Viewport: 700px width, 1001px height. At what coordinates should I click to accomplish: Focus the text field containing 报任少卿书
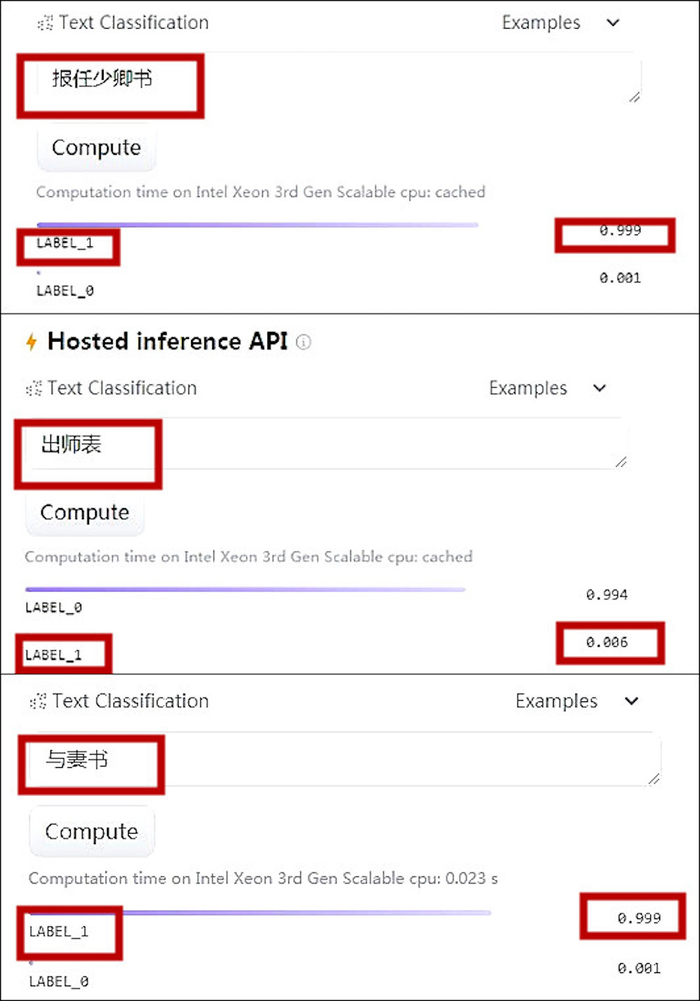click(400, 78)
